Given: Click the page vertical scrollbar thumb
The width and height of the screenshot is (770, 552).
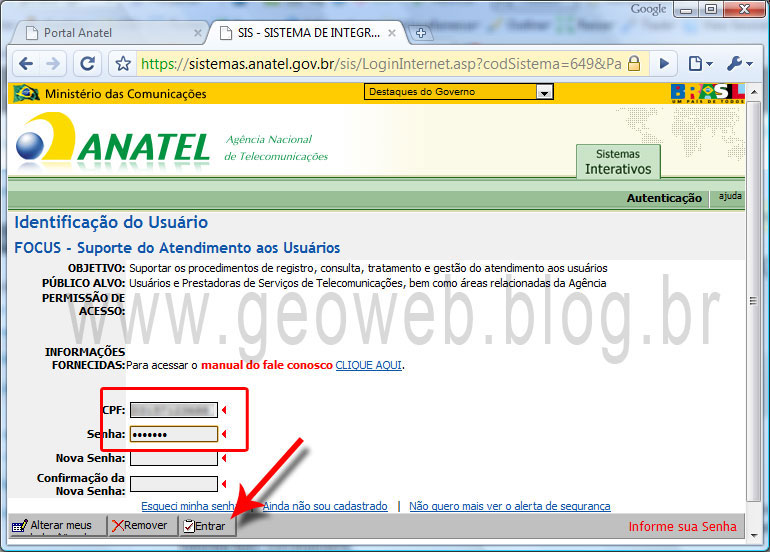Looking at the screenshot, I should click(x=753, y=301).
